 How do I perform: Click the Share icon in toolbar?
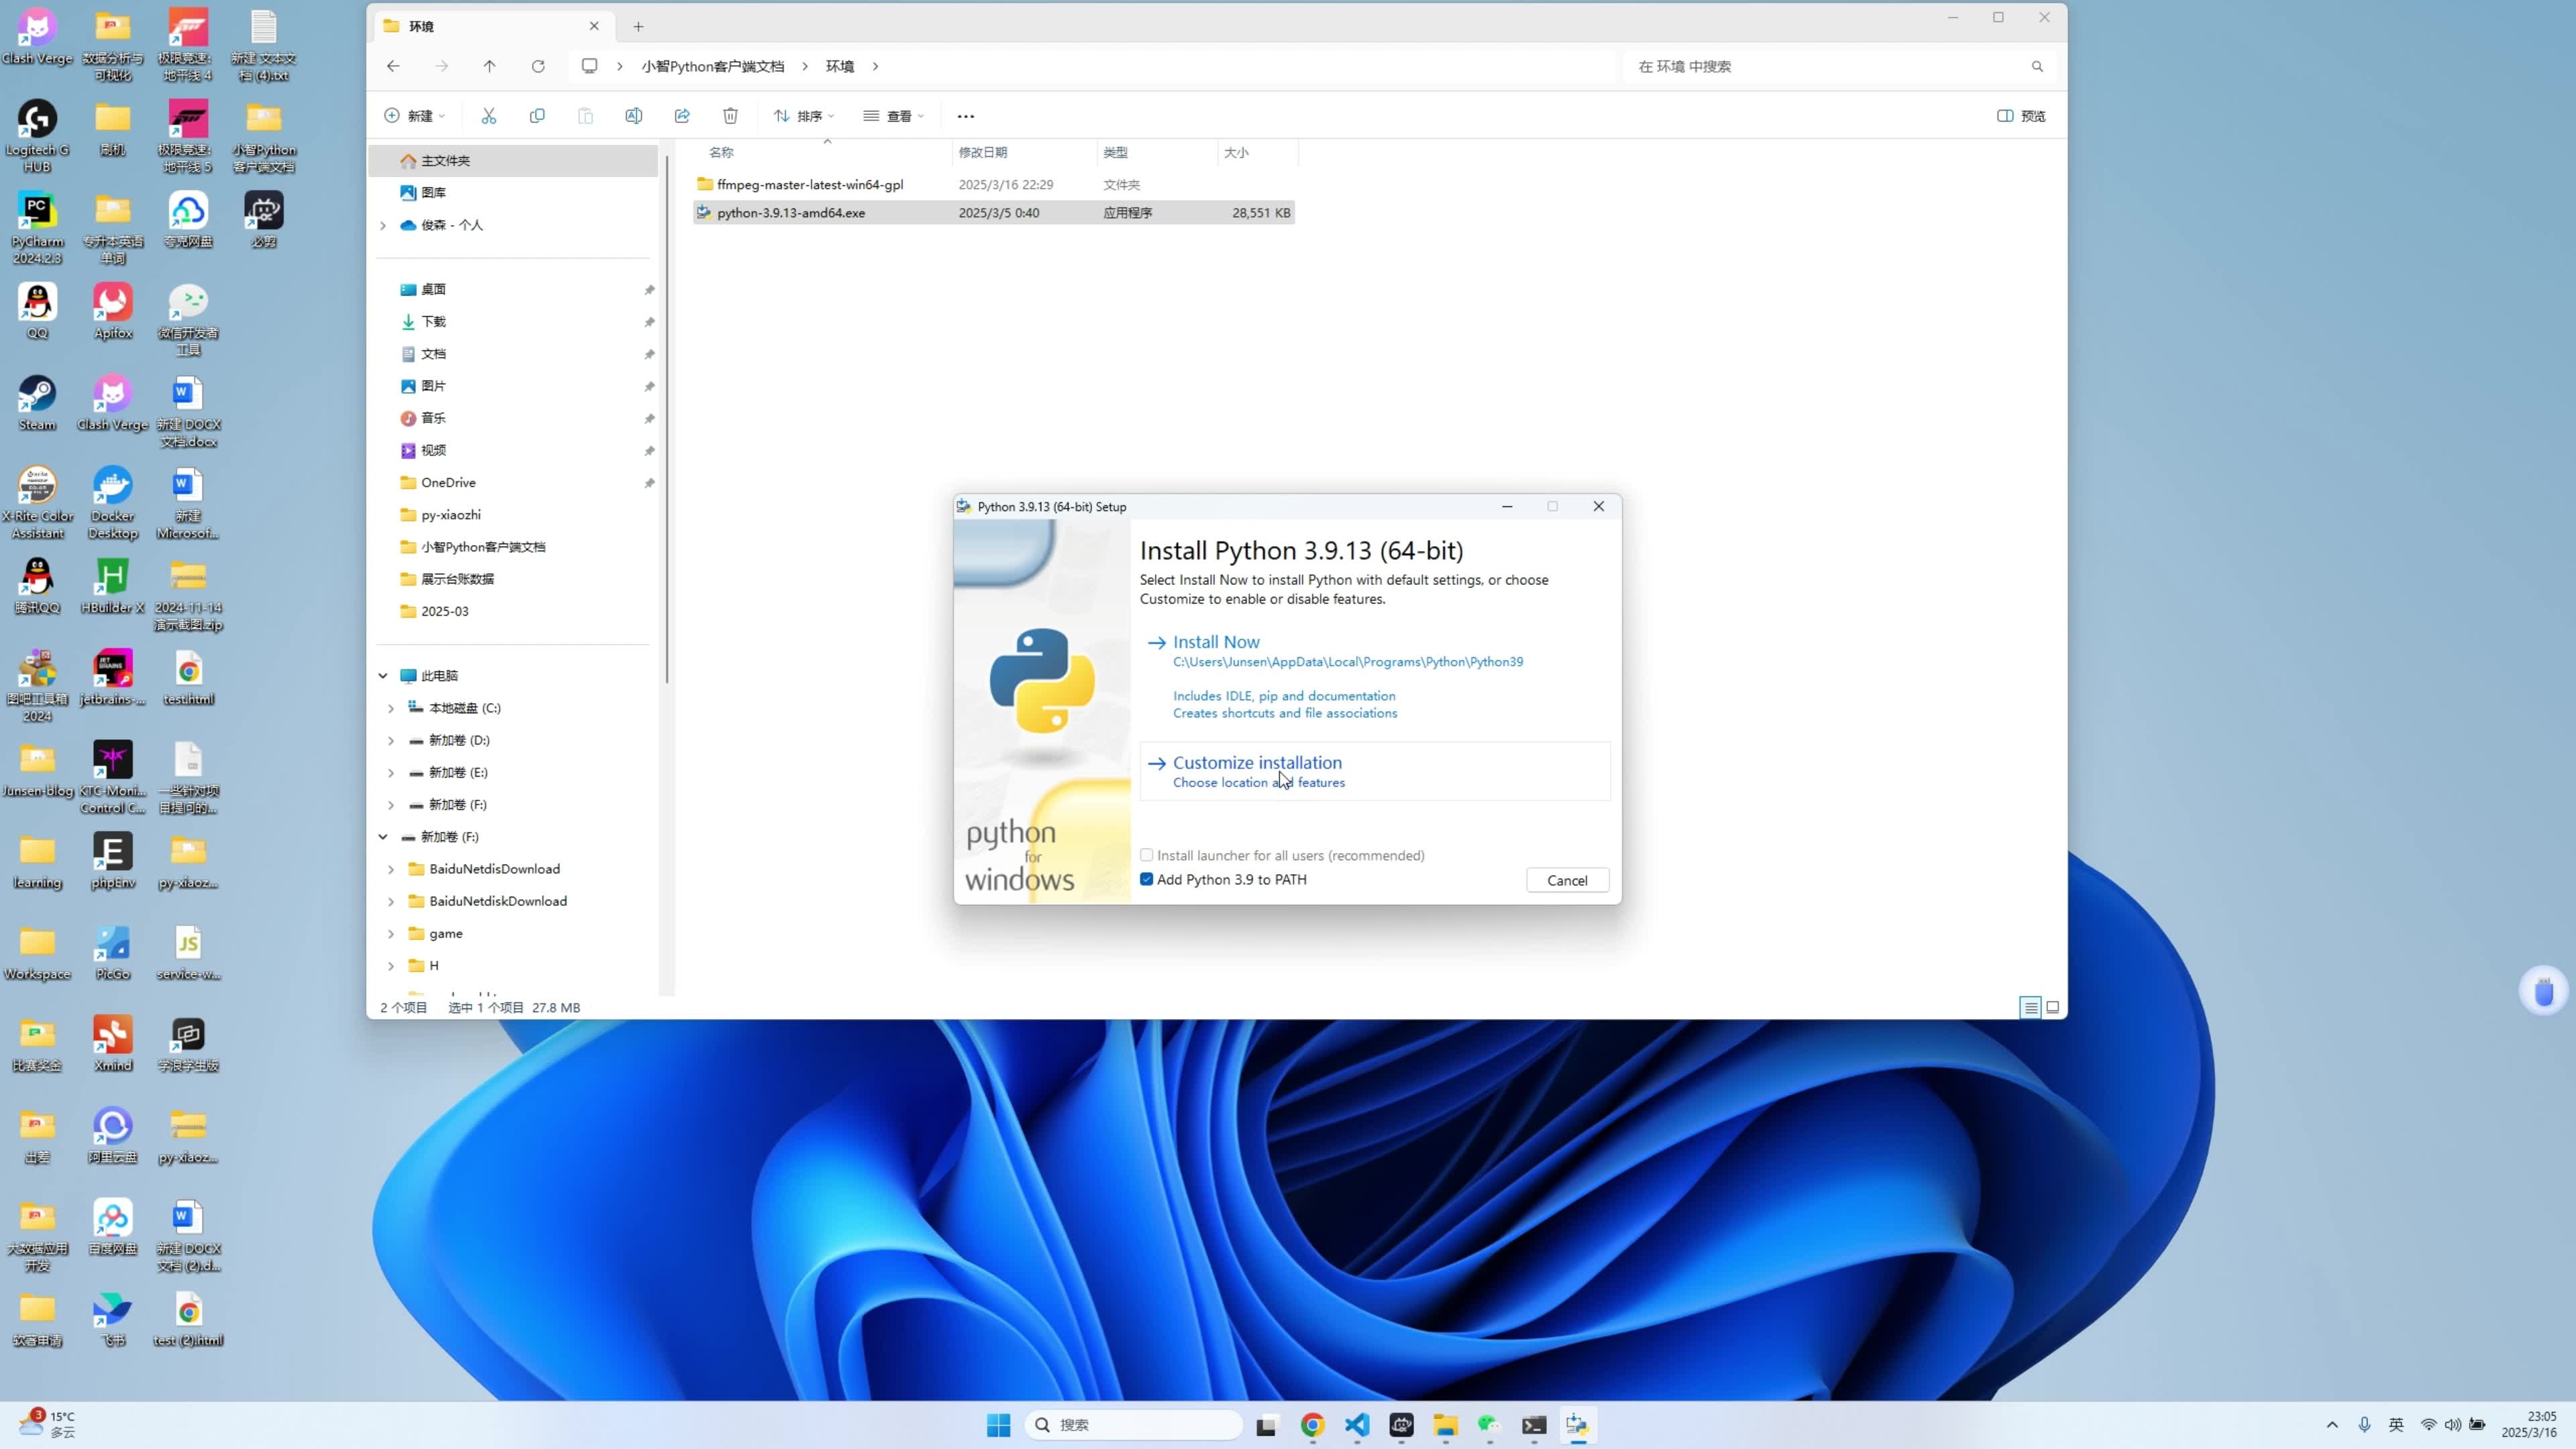[x=682, y=116]
